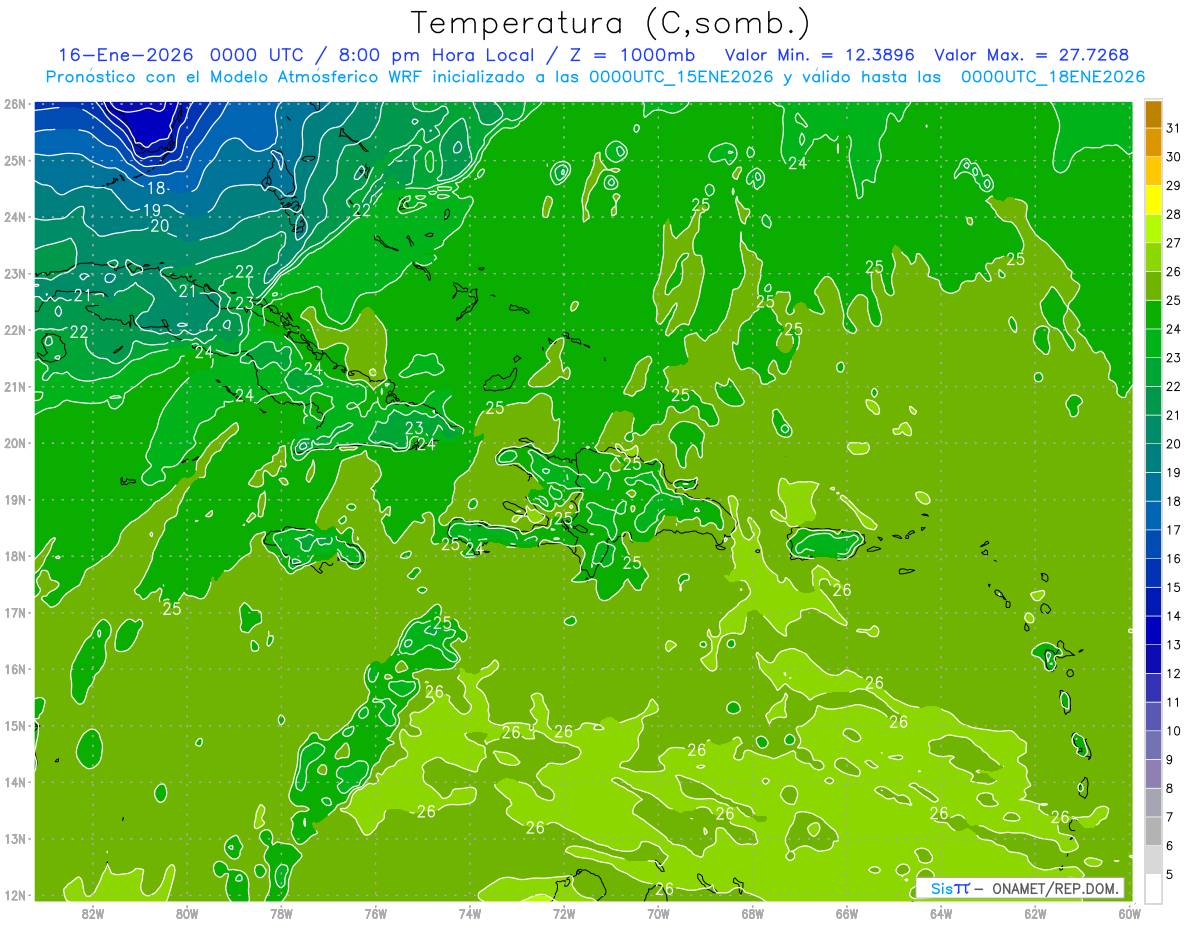Click the '64W' longitude axis label
1200x927 pixels.
(941, 913)
